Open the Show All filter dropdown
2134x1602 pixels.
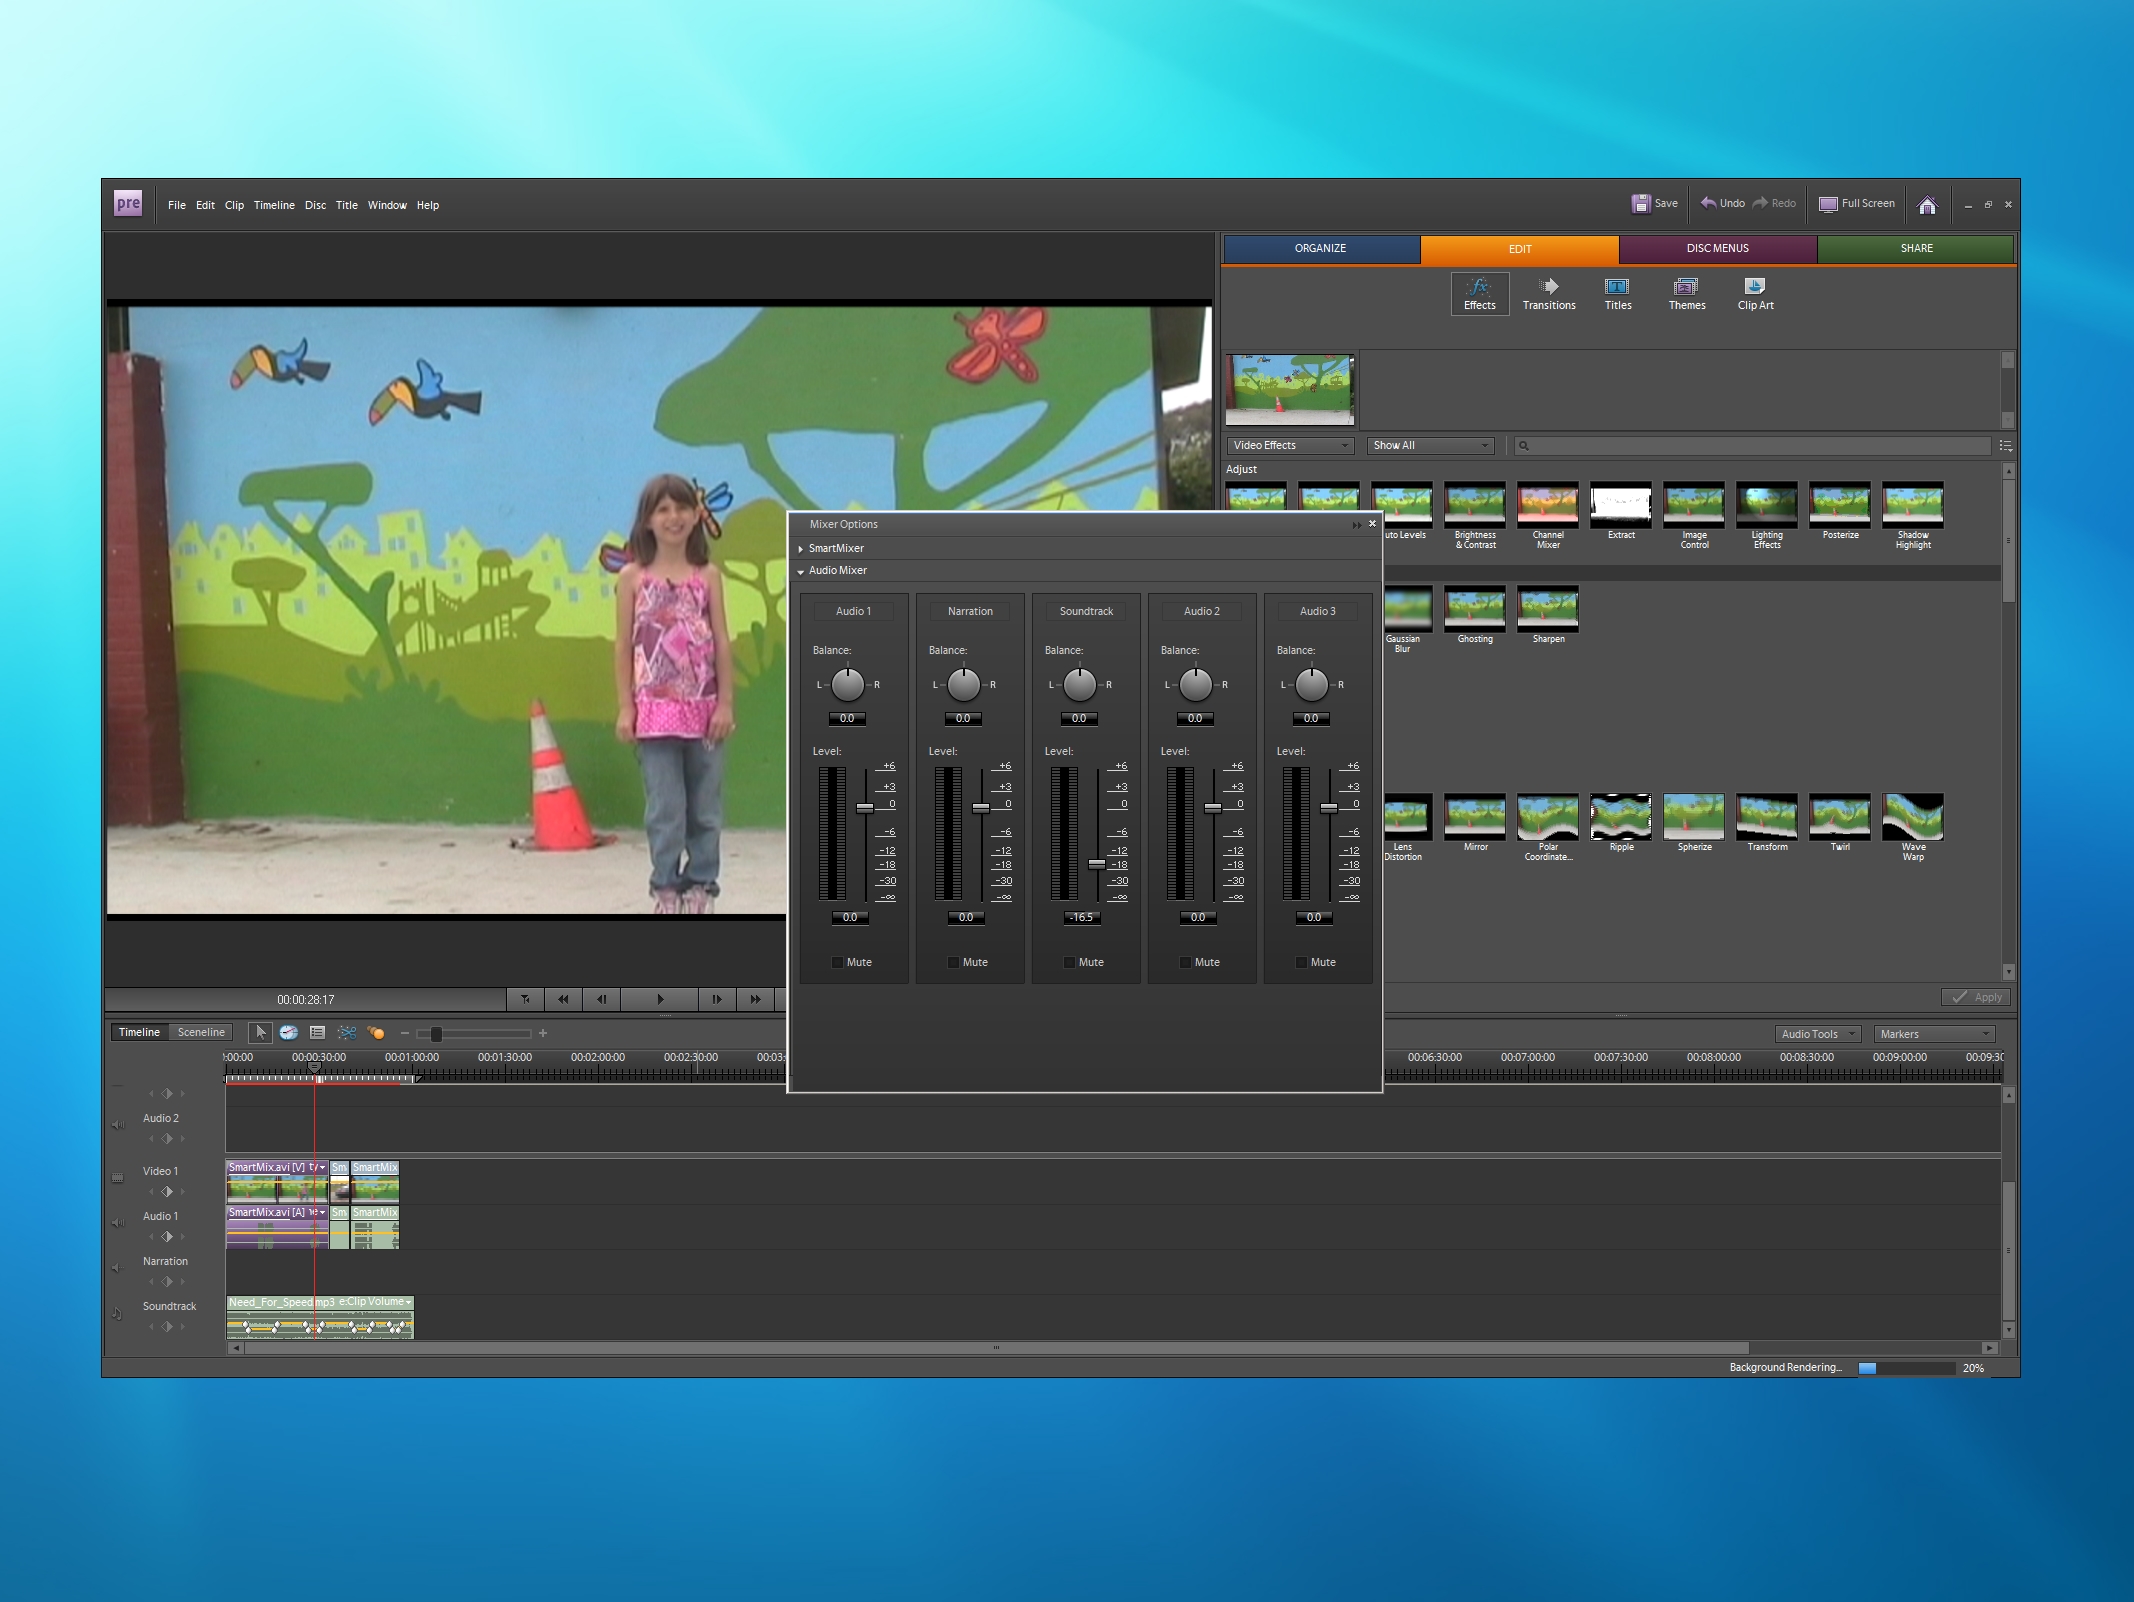point(1430,445)
